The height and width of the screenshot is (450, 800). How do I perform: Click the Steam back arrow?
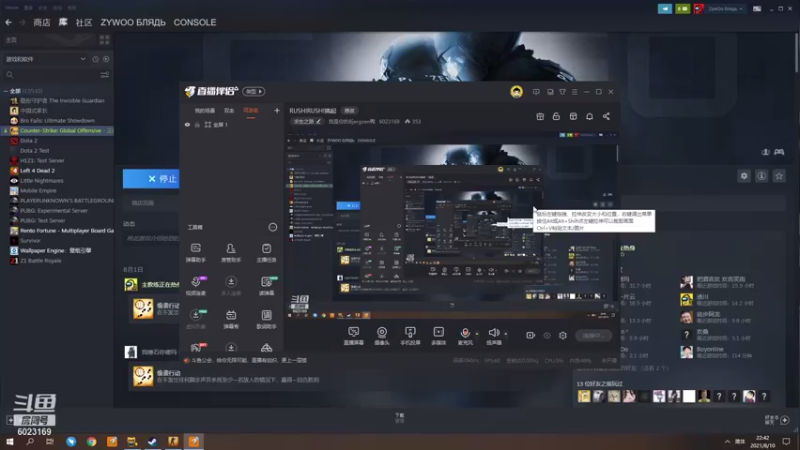click(8, 22)
